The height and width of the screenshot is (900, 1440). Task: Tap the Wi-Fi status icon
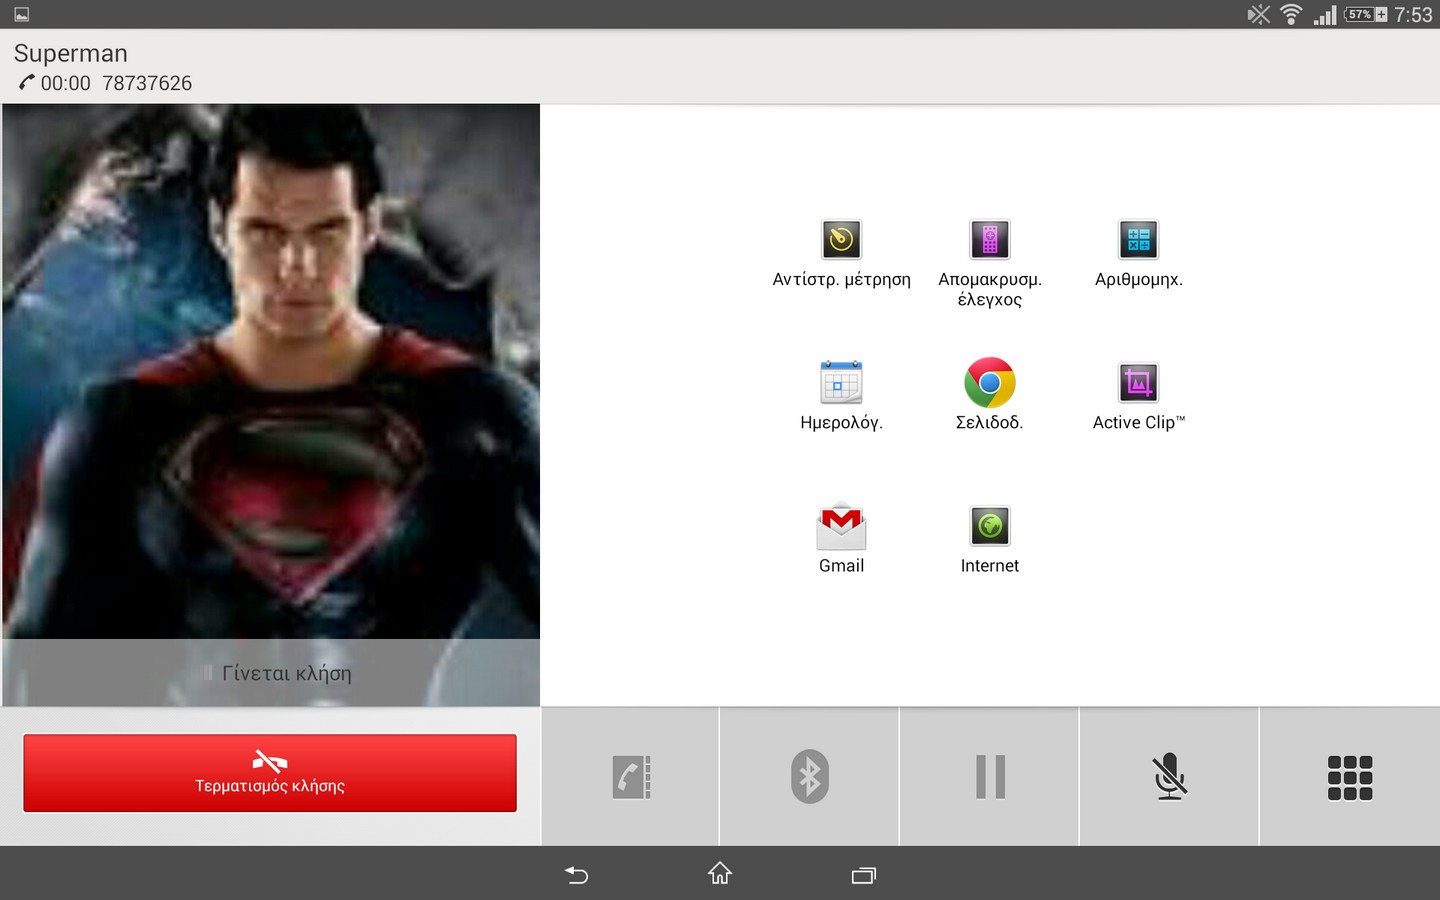[1291, 14]
